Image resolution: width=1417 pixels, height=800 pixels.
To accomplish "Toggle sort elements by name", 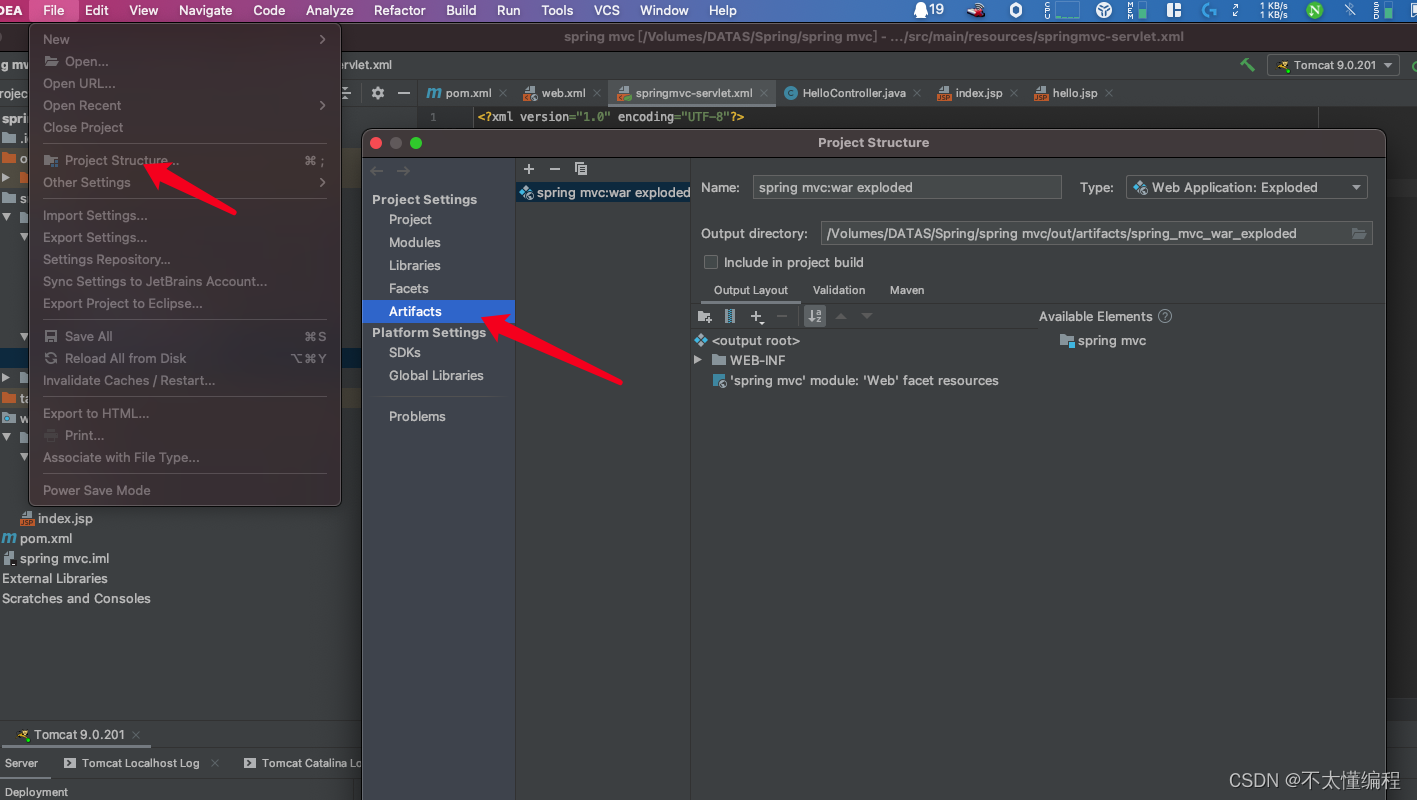I will (x=815, y=316).
